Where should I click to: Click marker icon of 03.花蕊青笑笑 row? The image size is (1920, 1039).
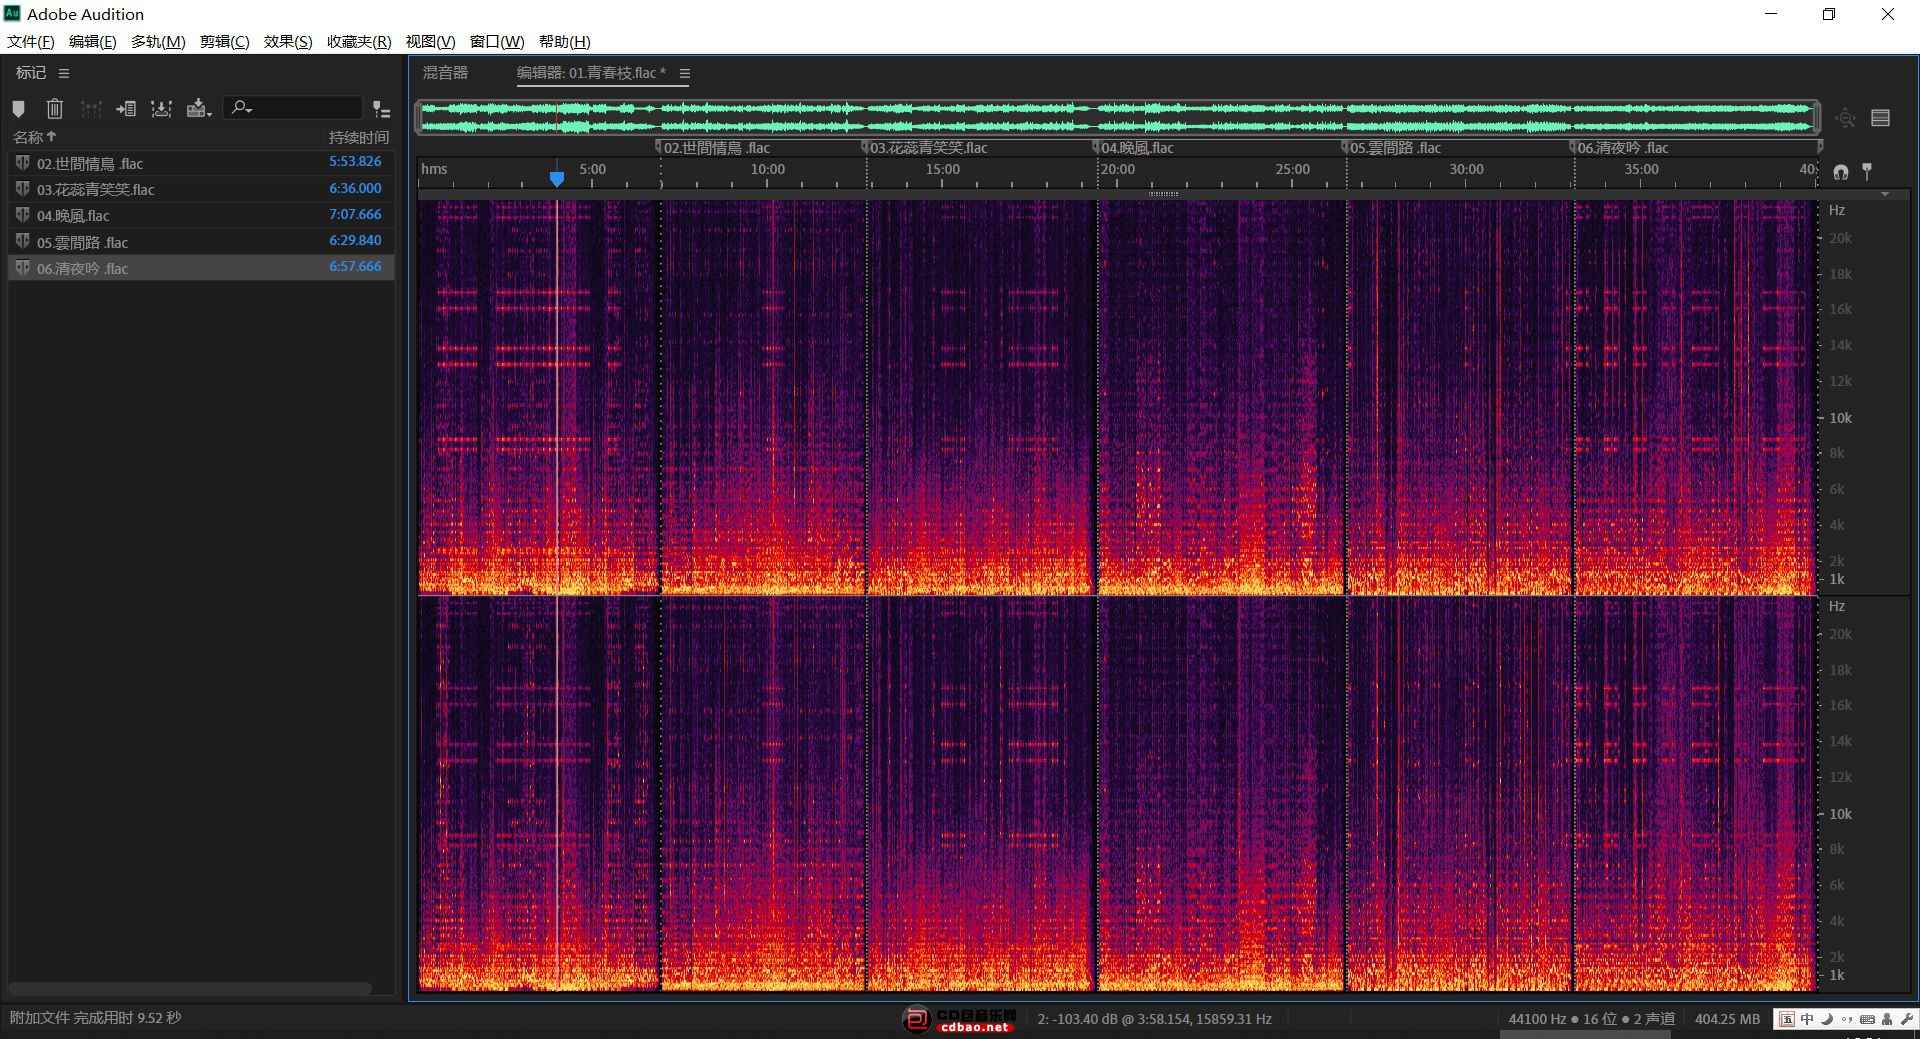click(x=22, y=189)
